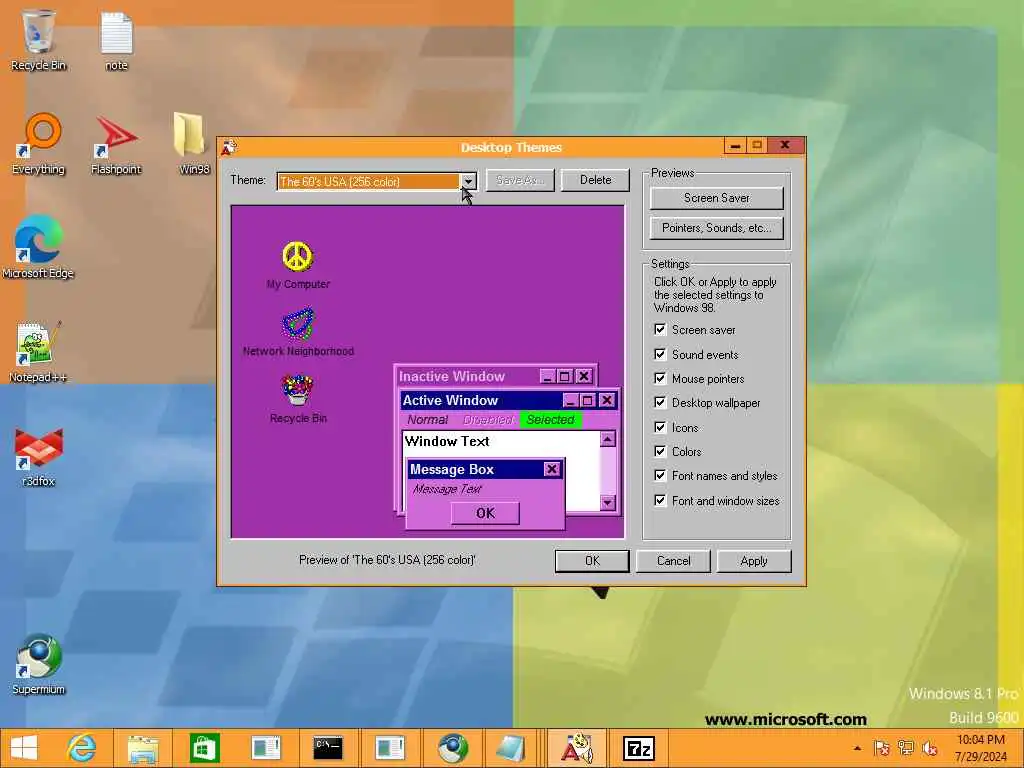
Task: Open File Explorer from taskbar
Action: tap(143, 748)
